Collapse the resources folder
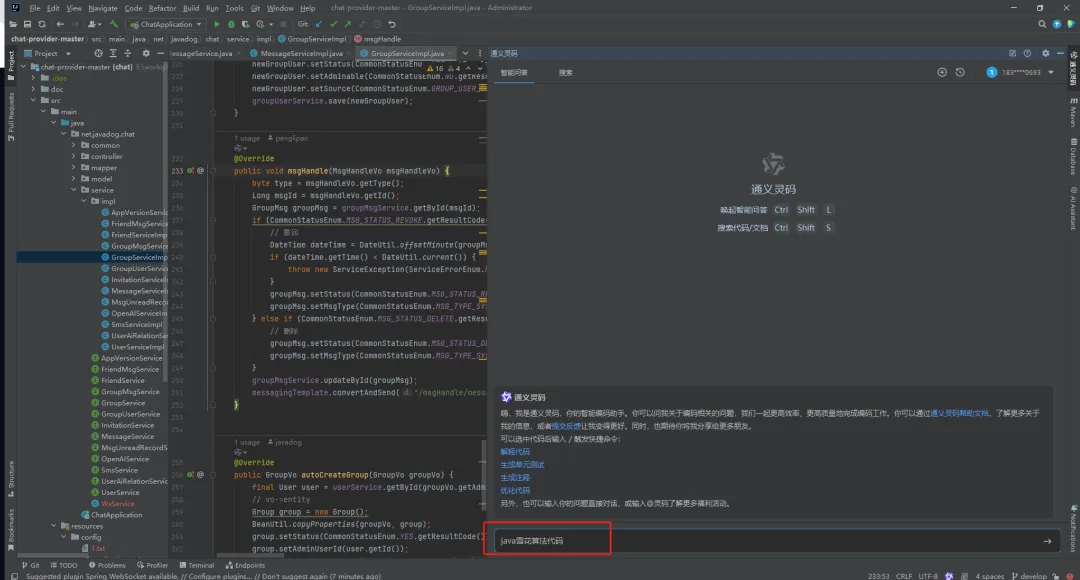The height and width of the screenshot is (580, 1080). pos(54,526)
